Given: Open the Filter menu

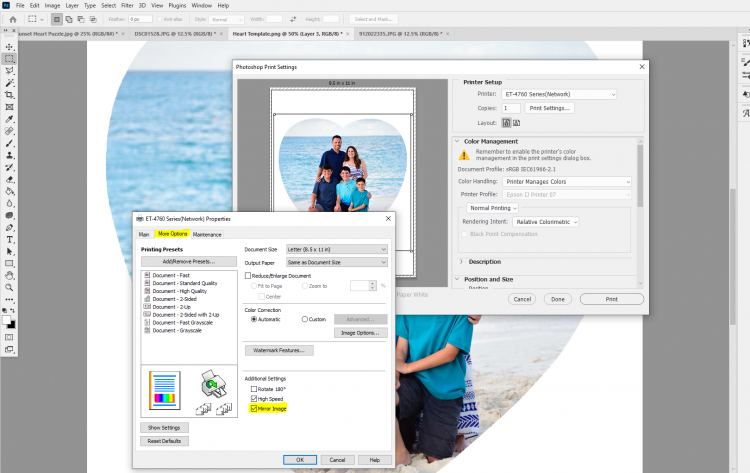Looking at the screenshot, I should point(127,5).
